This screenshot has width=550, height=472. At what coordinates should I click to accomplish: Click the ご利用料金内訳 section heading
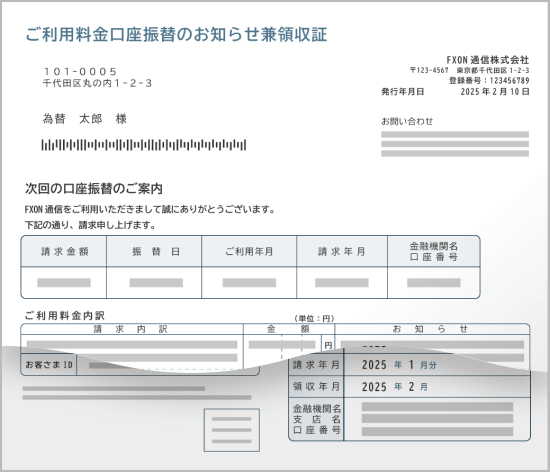click(65, 316)
